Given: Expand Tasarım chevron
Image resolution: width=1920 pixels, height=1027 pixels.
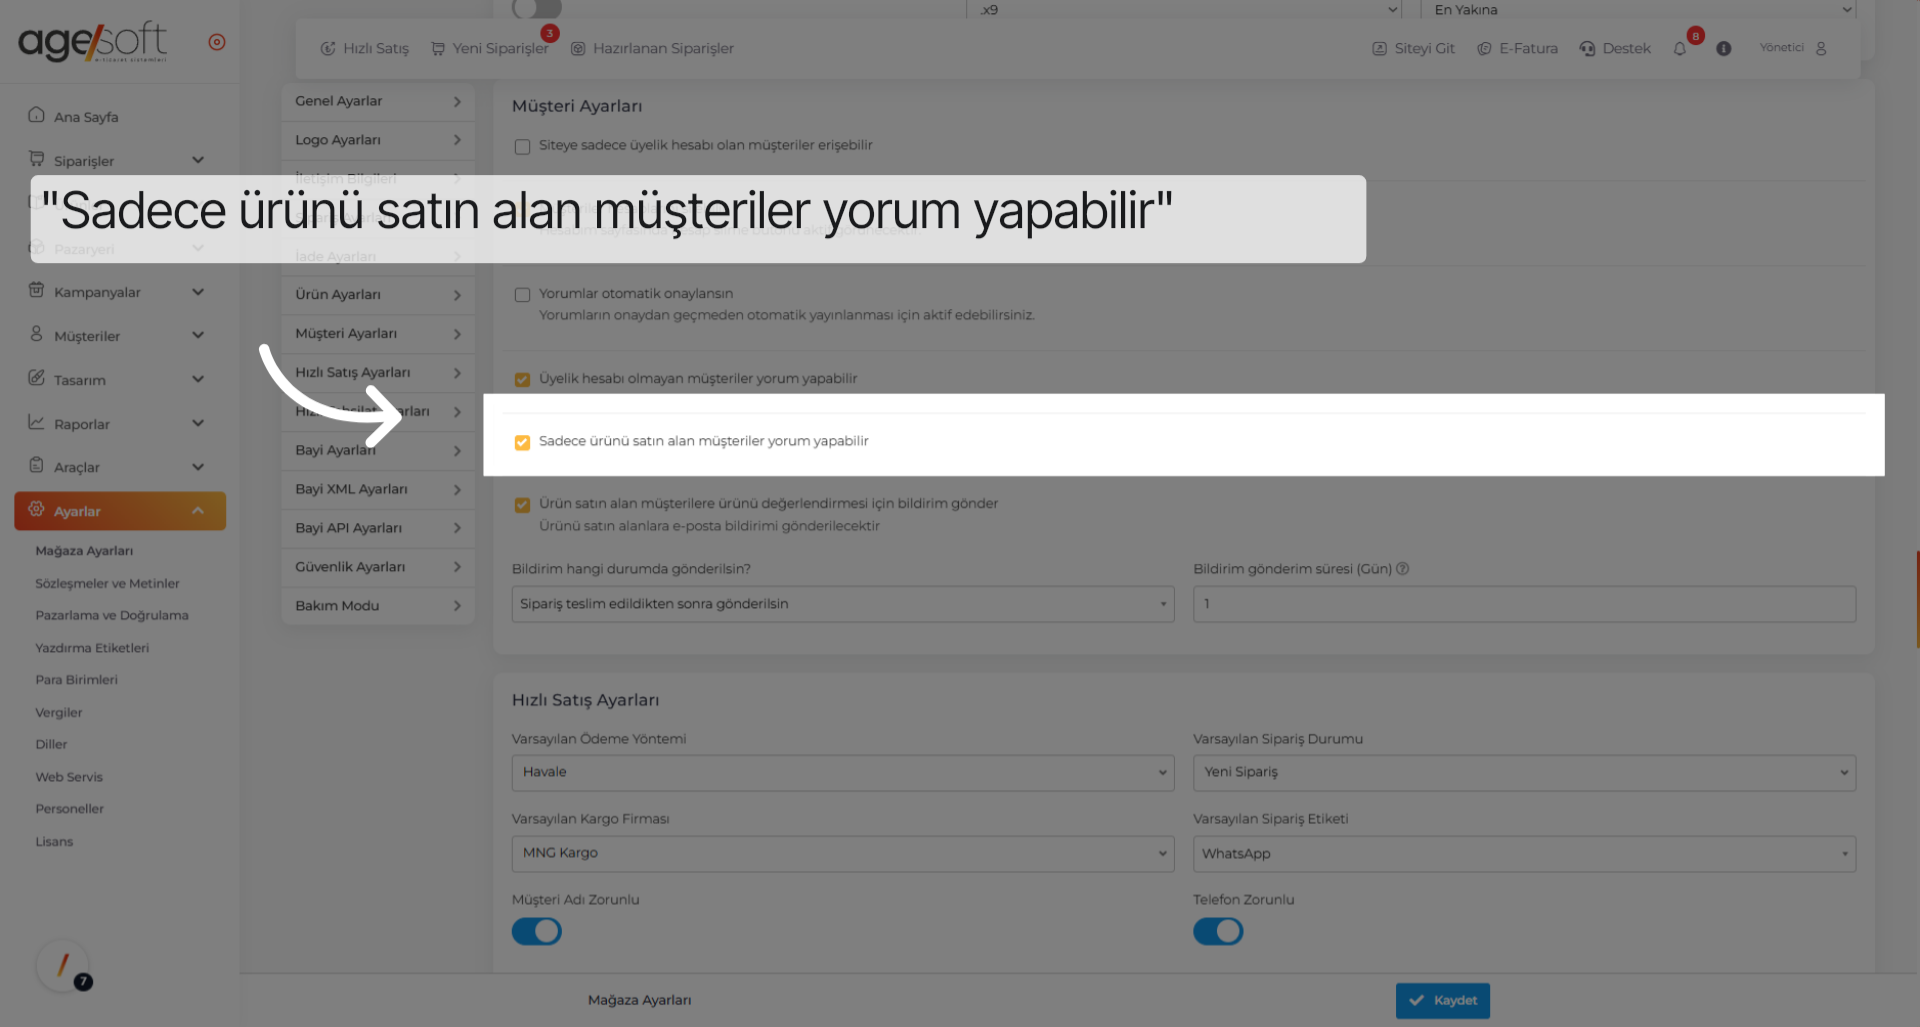Looking at the screenshot, I should pos(198,379).
